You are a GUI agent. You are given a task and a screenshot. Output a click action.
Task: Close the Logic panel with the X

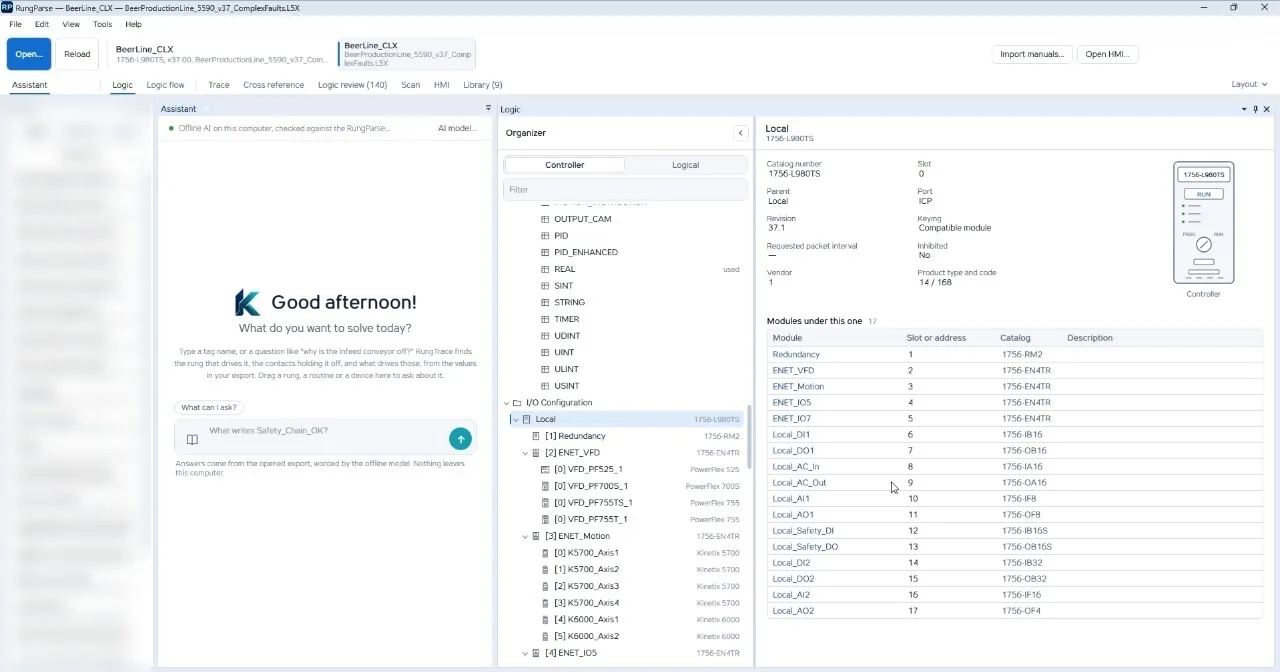[x=1267, y=109]
